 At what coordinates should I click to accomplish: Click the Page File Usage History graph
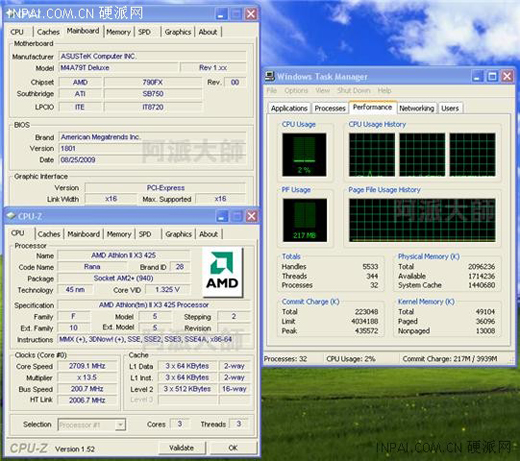coord(422,220)
